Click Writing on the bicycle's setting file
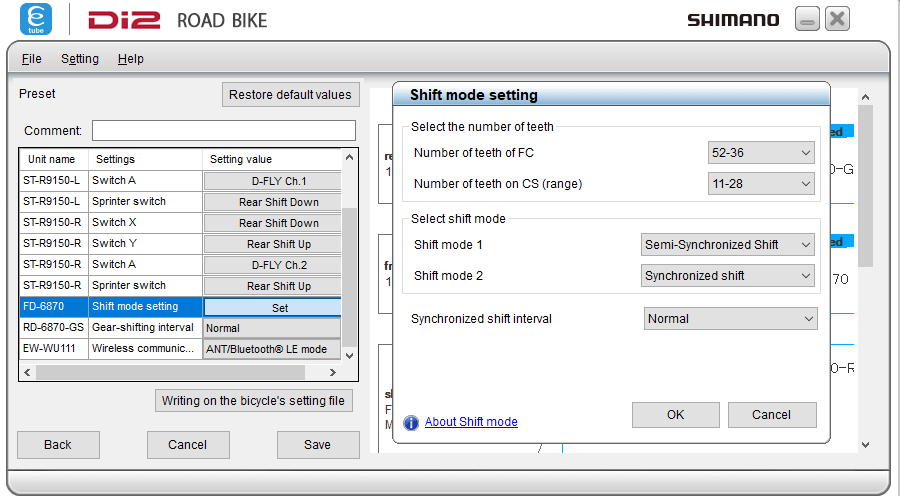This screenshot has height=496, width=900. click(x=253, y=401)
